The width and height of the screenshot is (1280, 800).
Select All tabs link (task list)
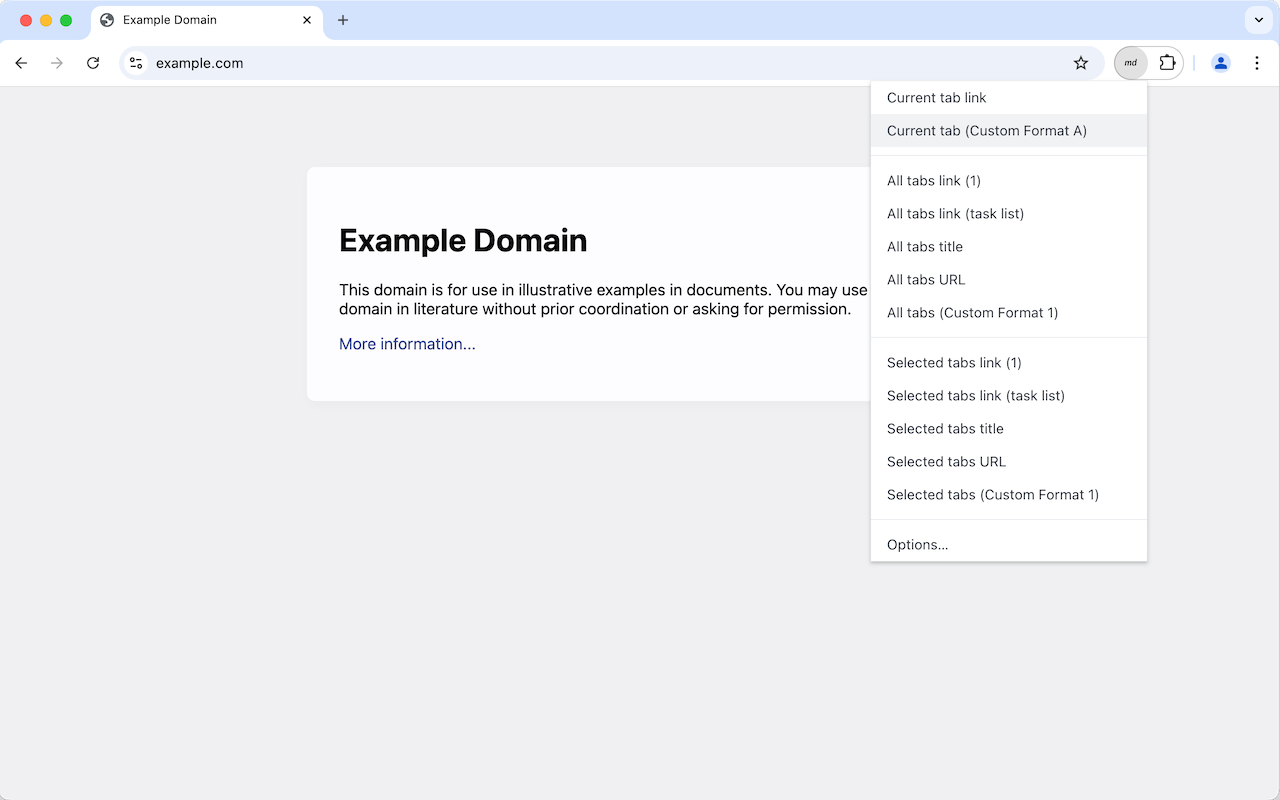955,213
